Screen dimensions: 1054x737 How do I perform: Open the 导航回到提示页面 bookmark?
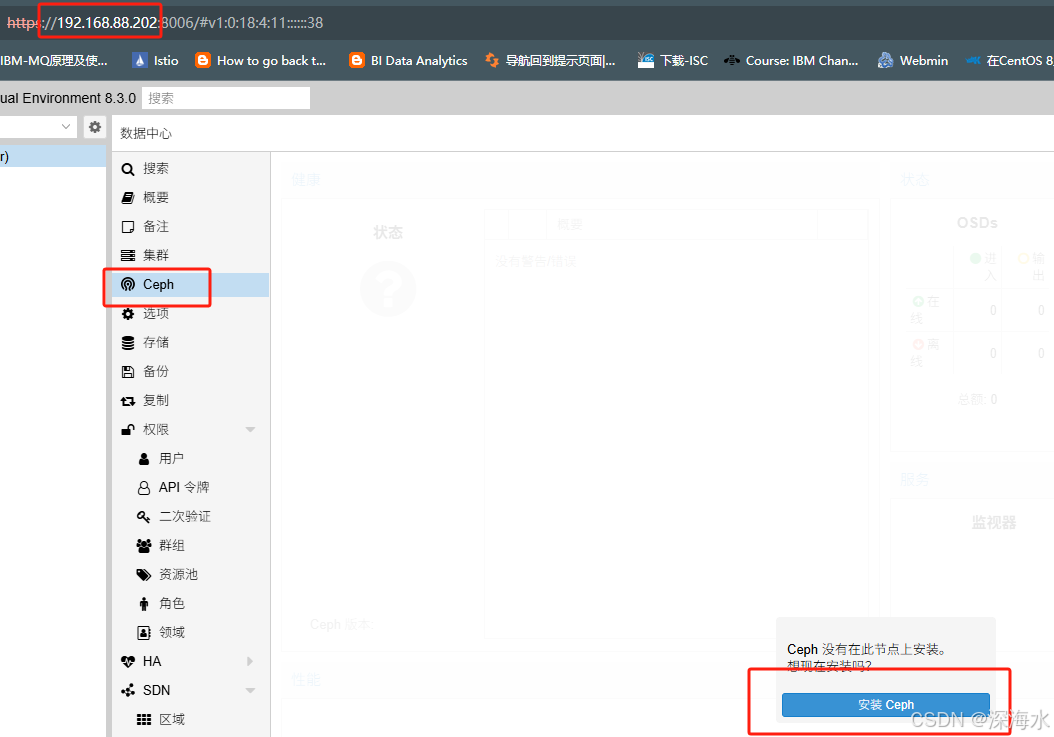pyautogui.click(x=551, y=61)
